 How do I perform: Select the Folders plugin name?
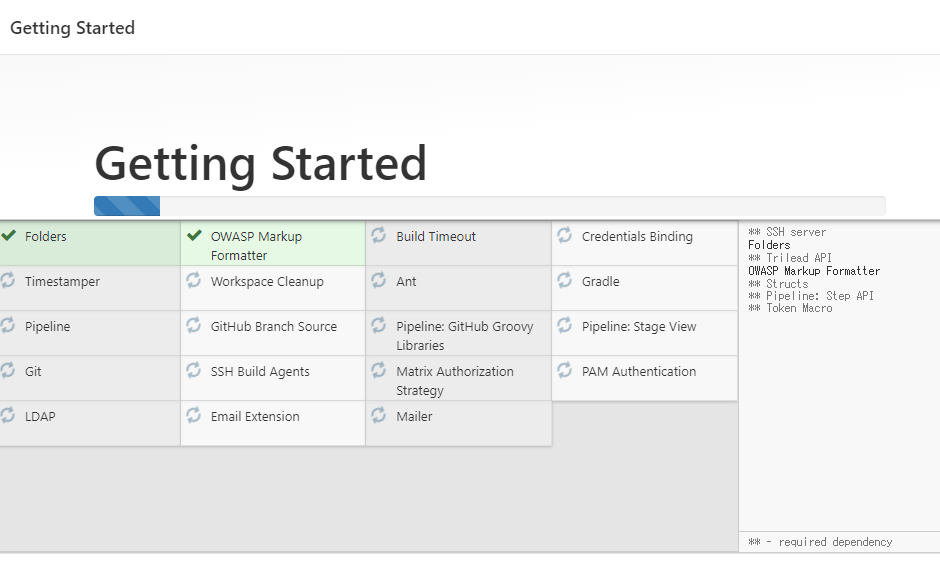[x=46, y=236]
